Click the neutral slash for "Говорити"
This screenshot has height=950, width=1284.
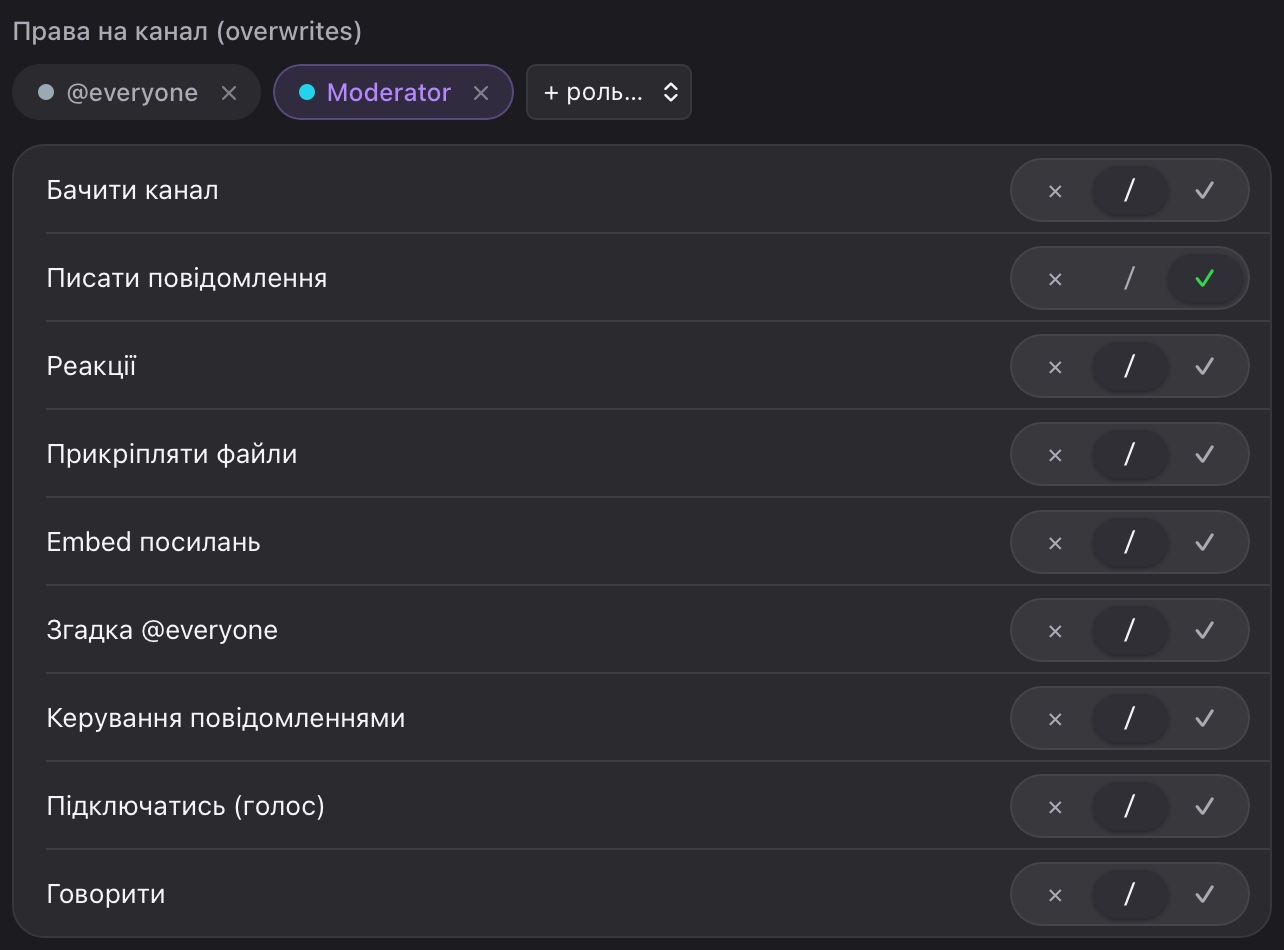coord(1130,894)
